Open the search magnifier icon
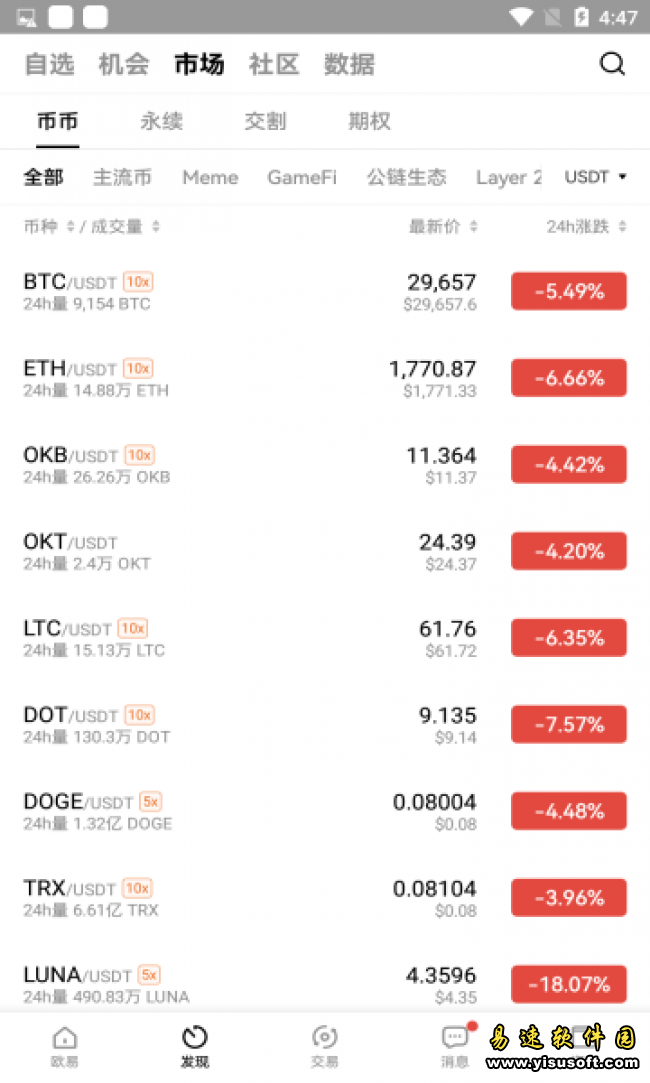Viewport: 650px width, 1083px height. 612,65
